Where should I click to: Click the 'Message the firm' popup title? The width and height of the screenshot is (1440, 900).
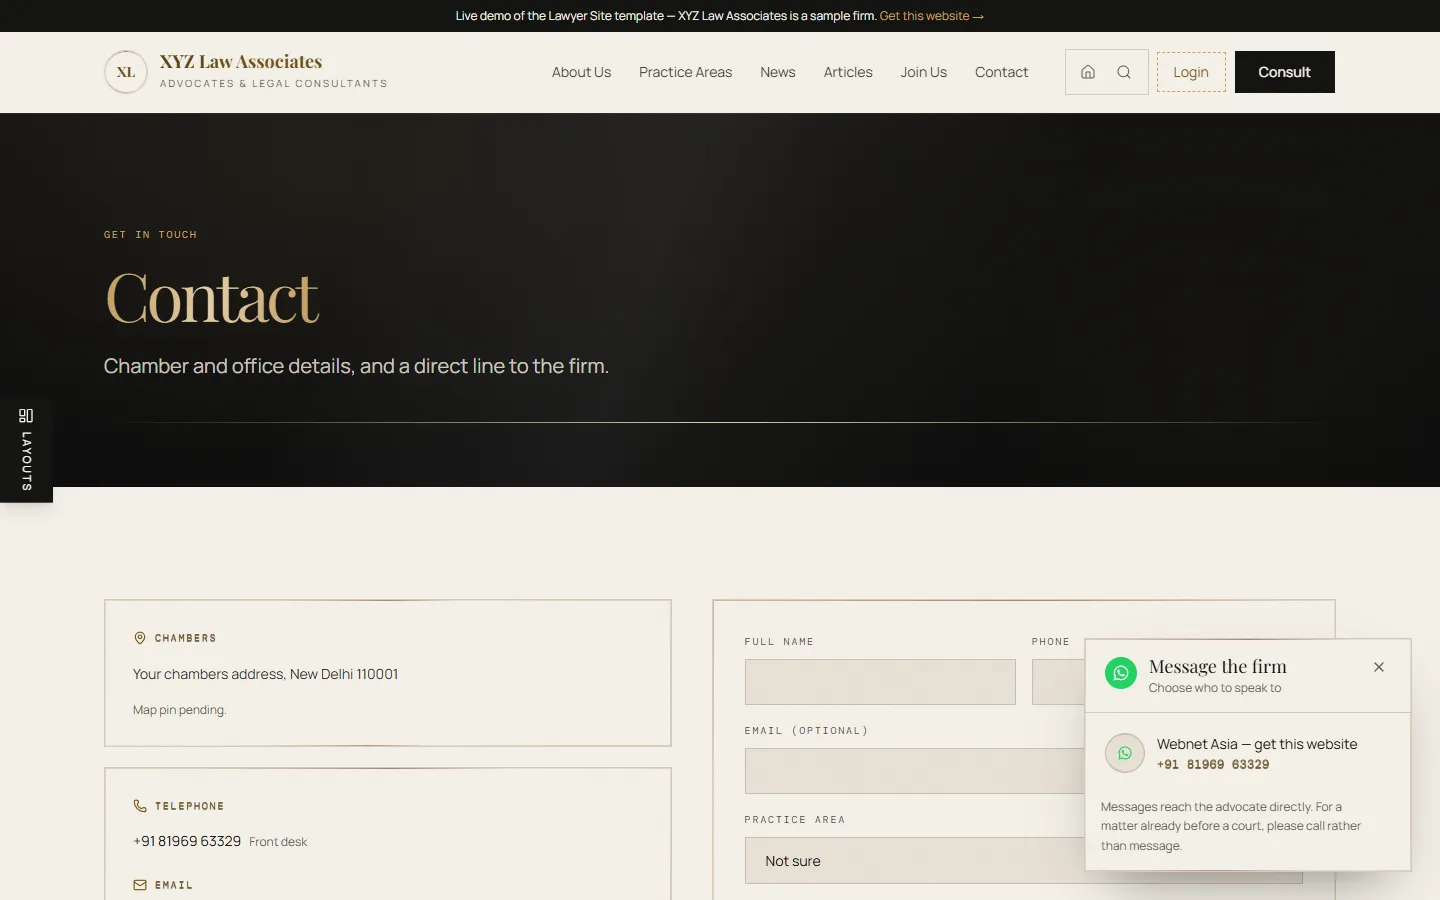pyautogui.click(x=1218, y=667)
